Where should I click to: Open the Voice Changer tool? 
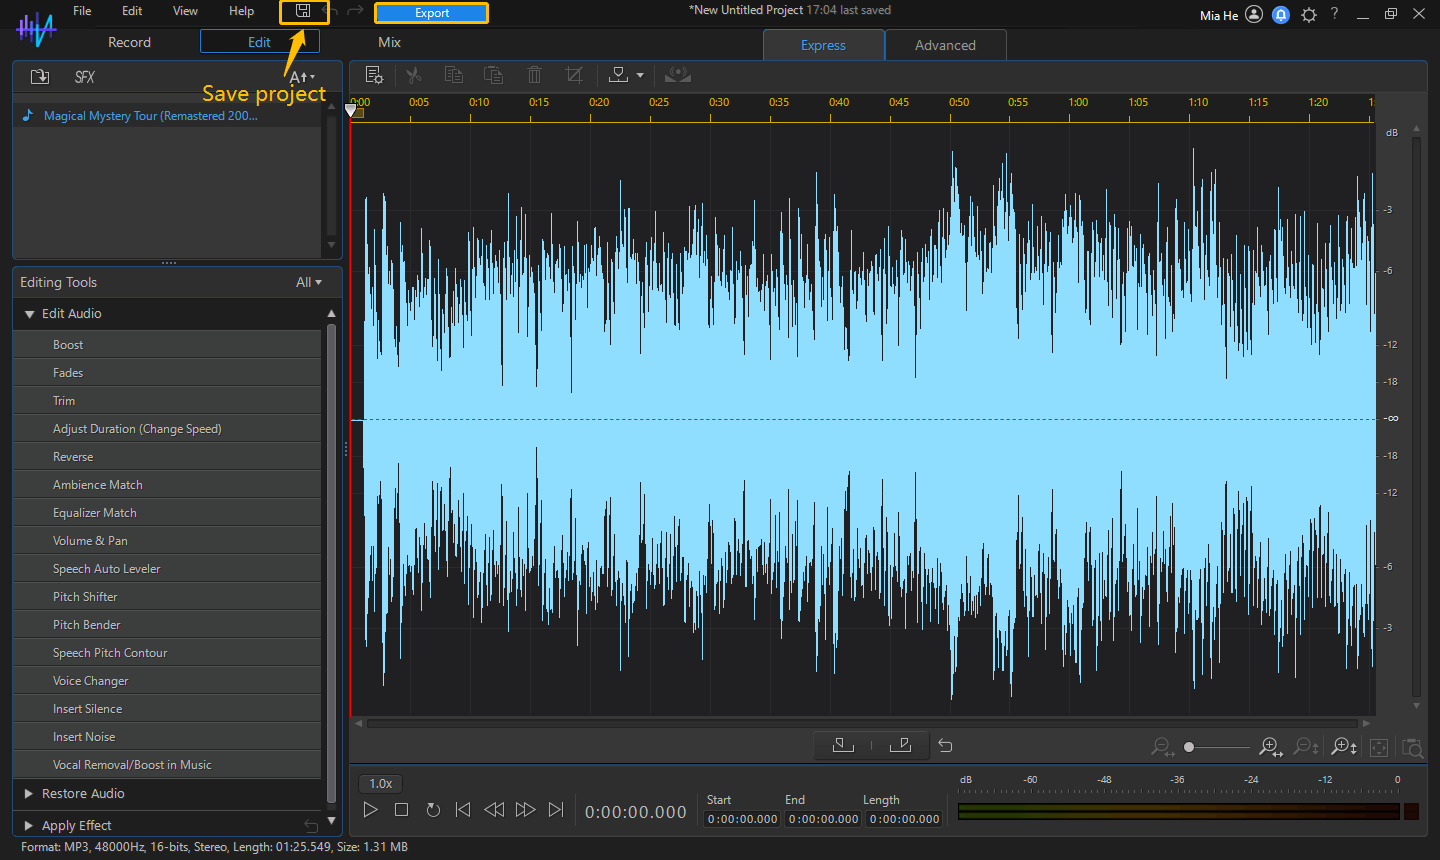pos(167,680)
